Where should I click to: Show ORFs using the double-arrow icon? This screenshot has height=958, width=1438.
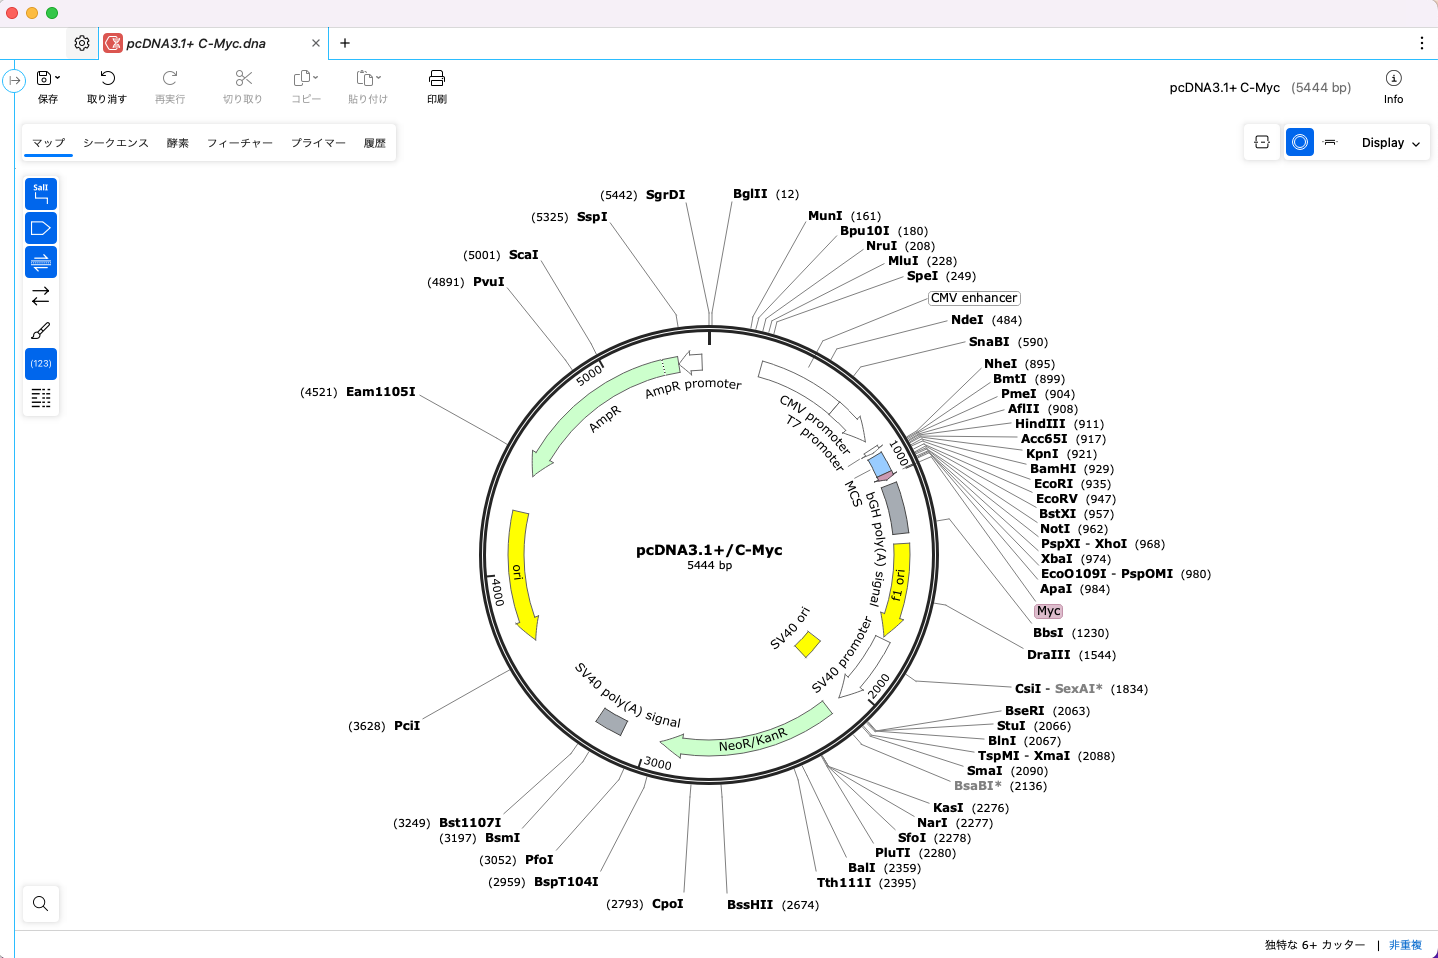(40, 295)
